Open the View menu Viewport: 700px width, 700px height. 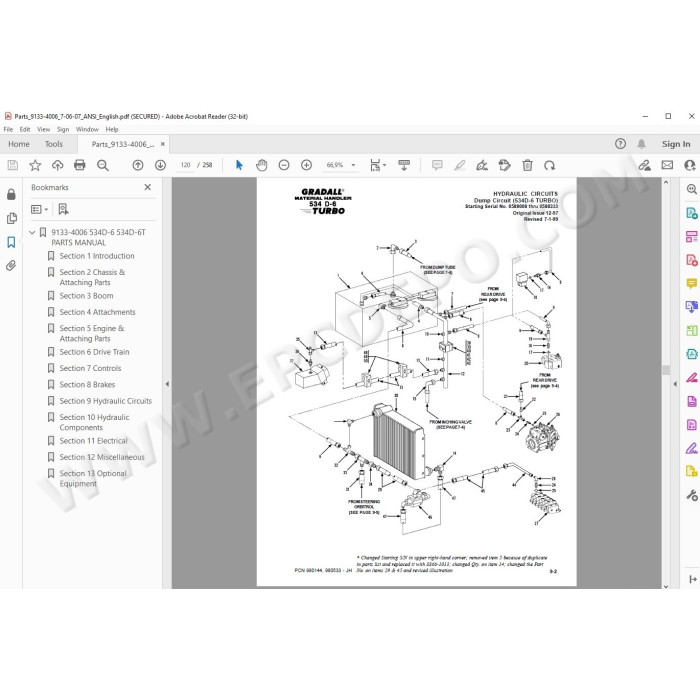(x=43, y=129)
